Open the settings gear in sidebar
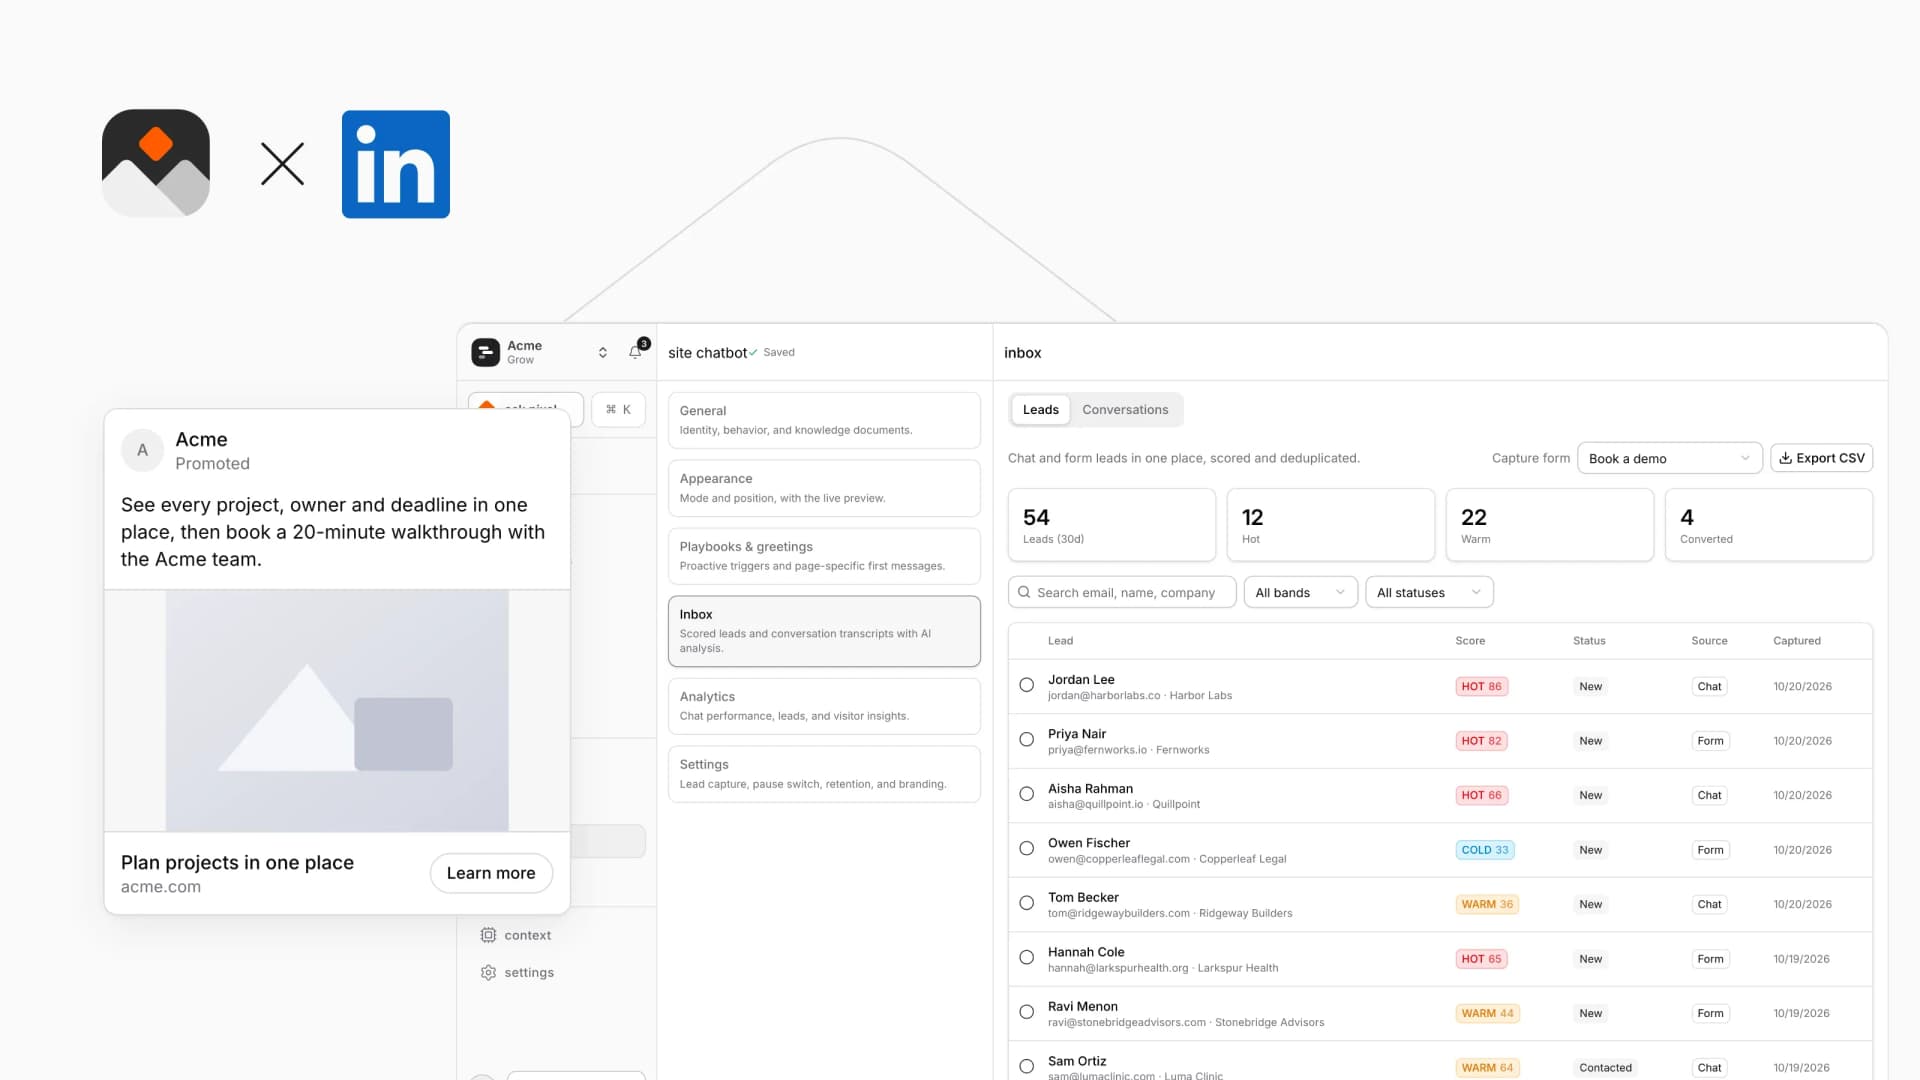Viewport: 1920px width, 1080px height. 488,972
